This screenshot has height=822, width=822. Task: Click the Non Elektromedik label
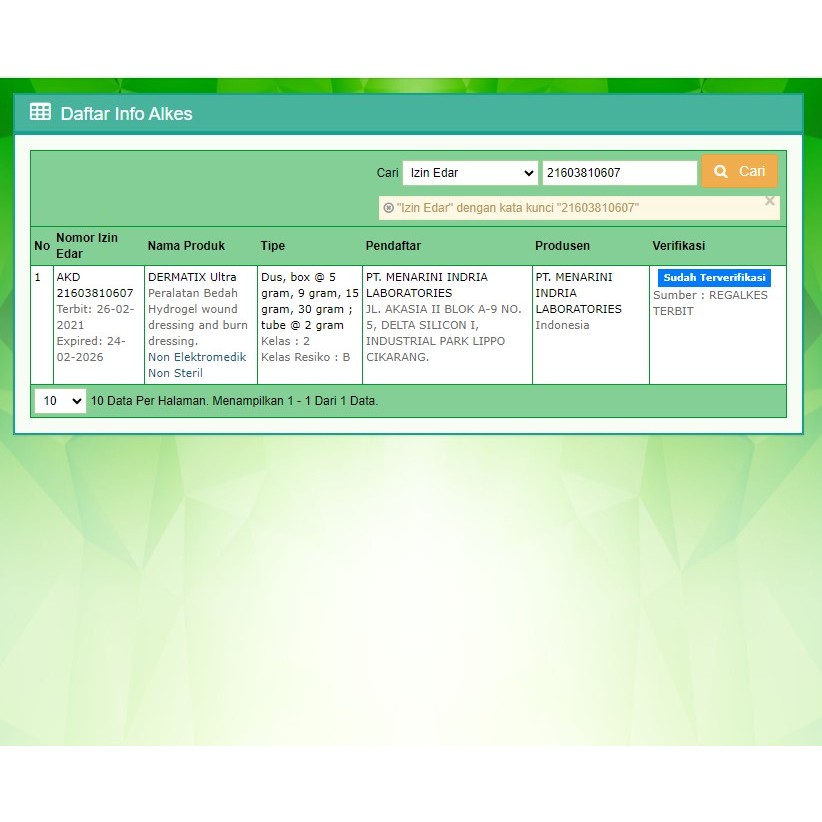197,357
